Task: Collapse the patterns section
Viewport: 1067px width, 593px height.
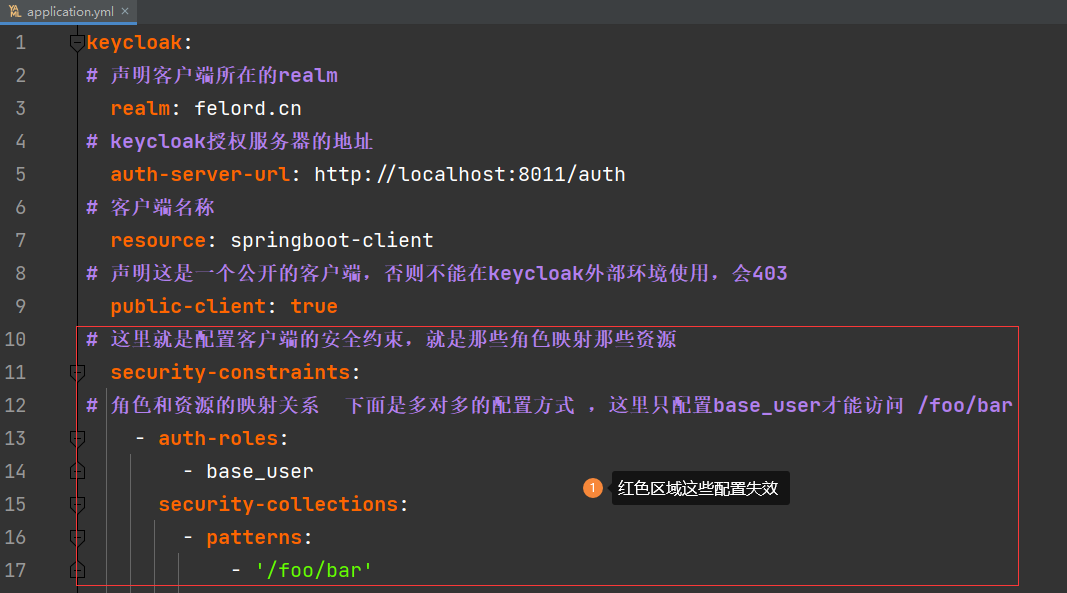Action: point(77,537)
